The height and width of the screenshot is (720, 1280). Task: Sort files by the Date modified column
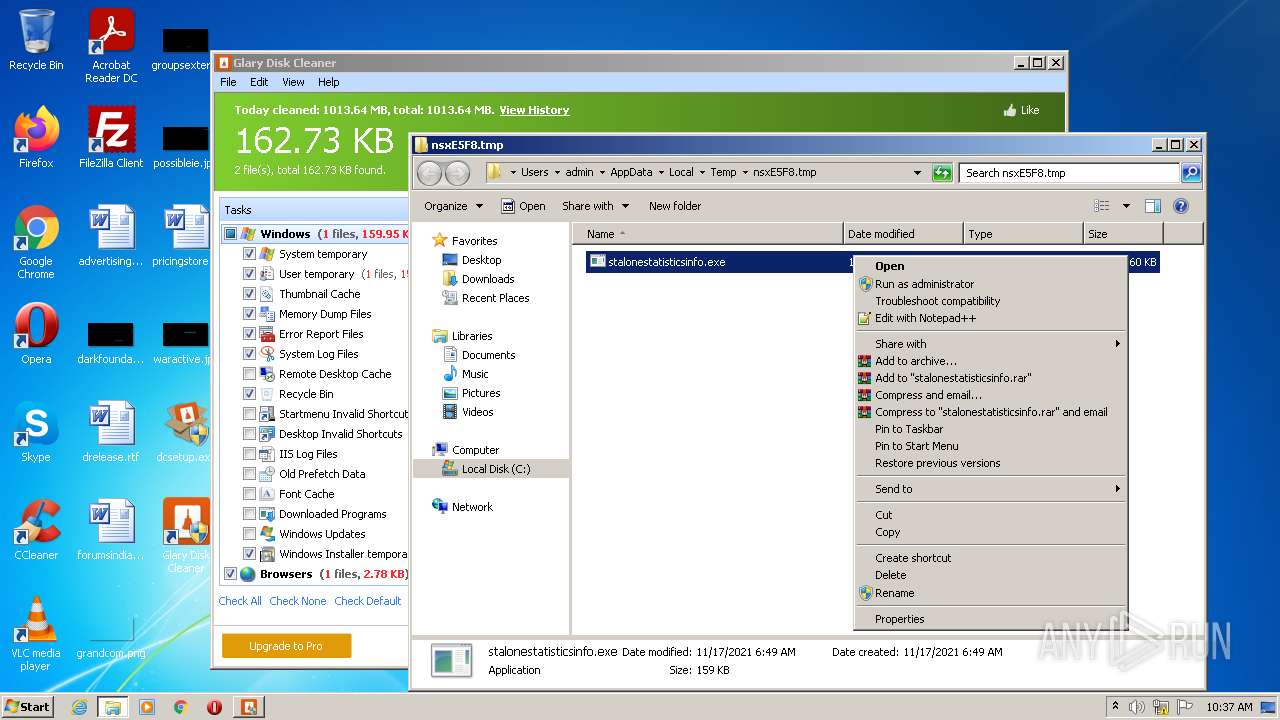point(903,234)
